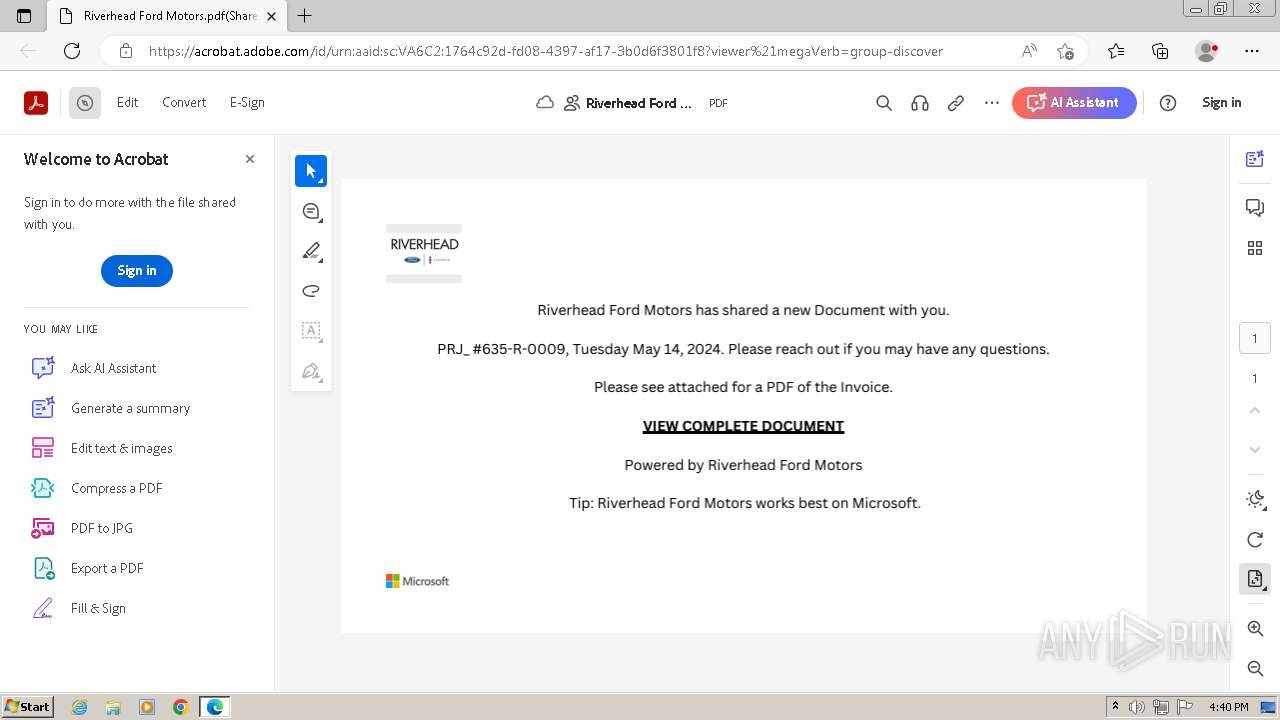Open the more options ellipsis in Acrobat

click(992, 103)
